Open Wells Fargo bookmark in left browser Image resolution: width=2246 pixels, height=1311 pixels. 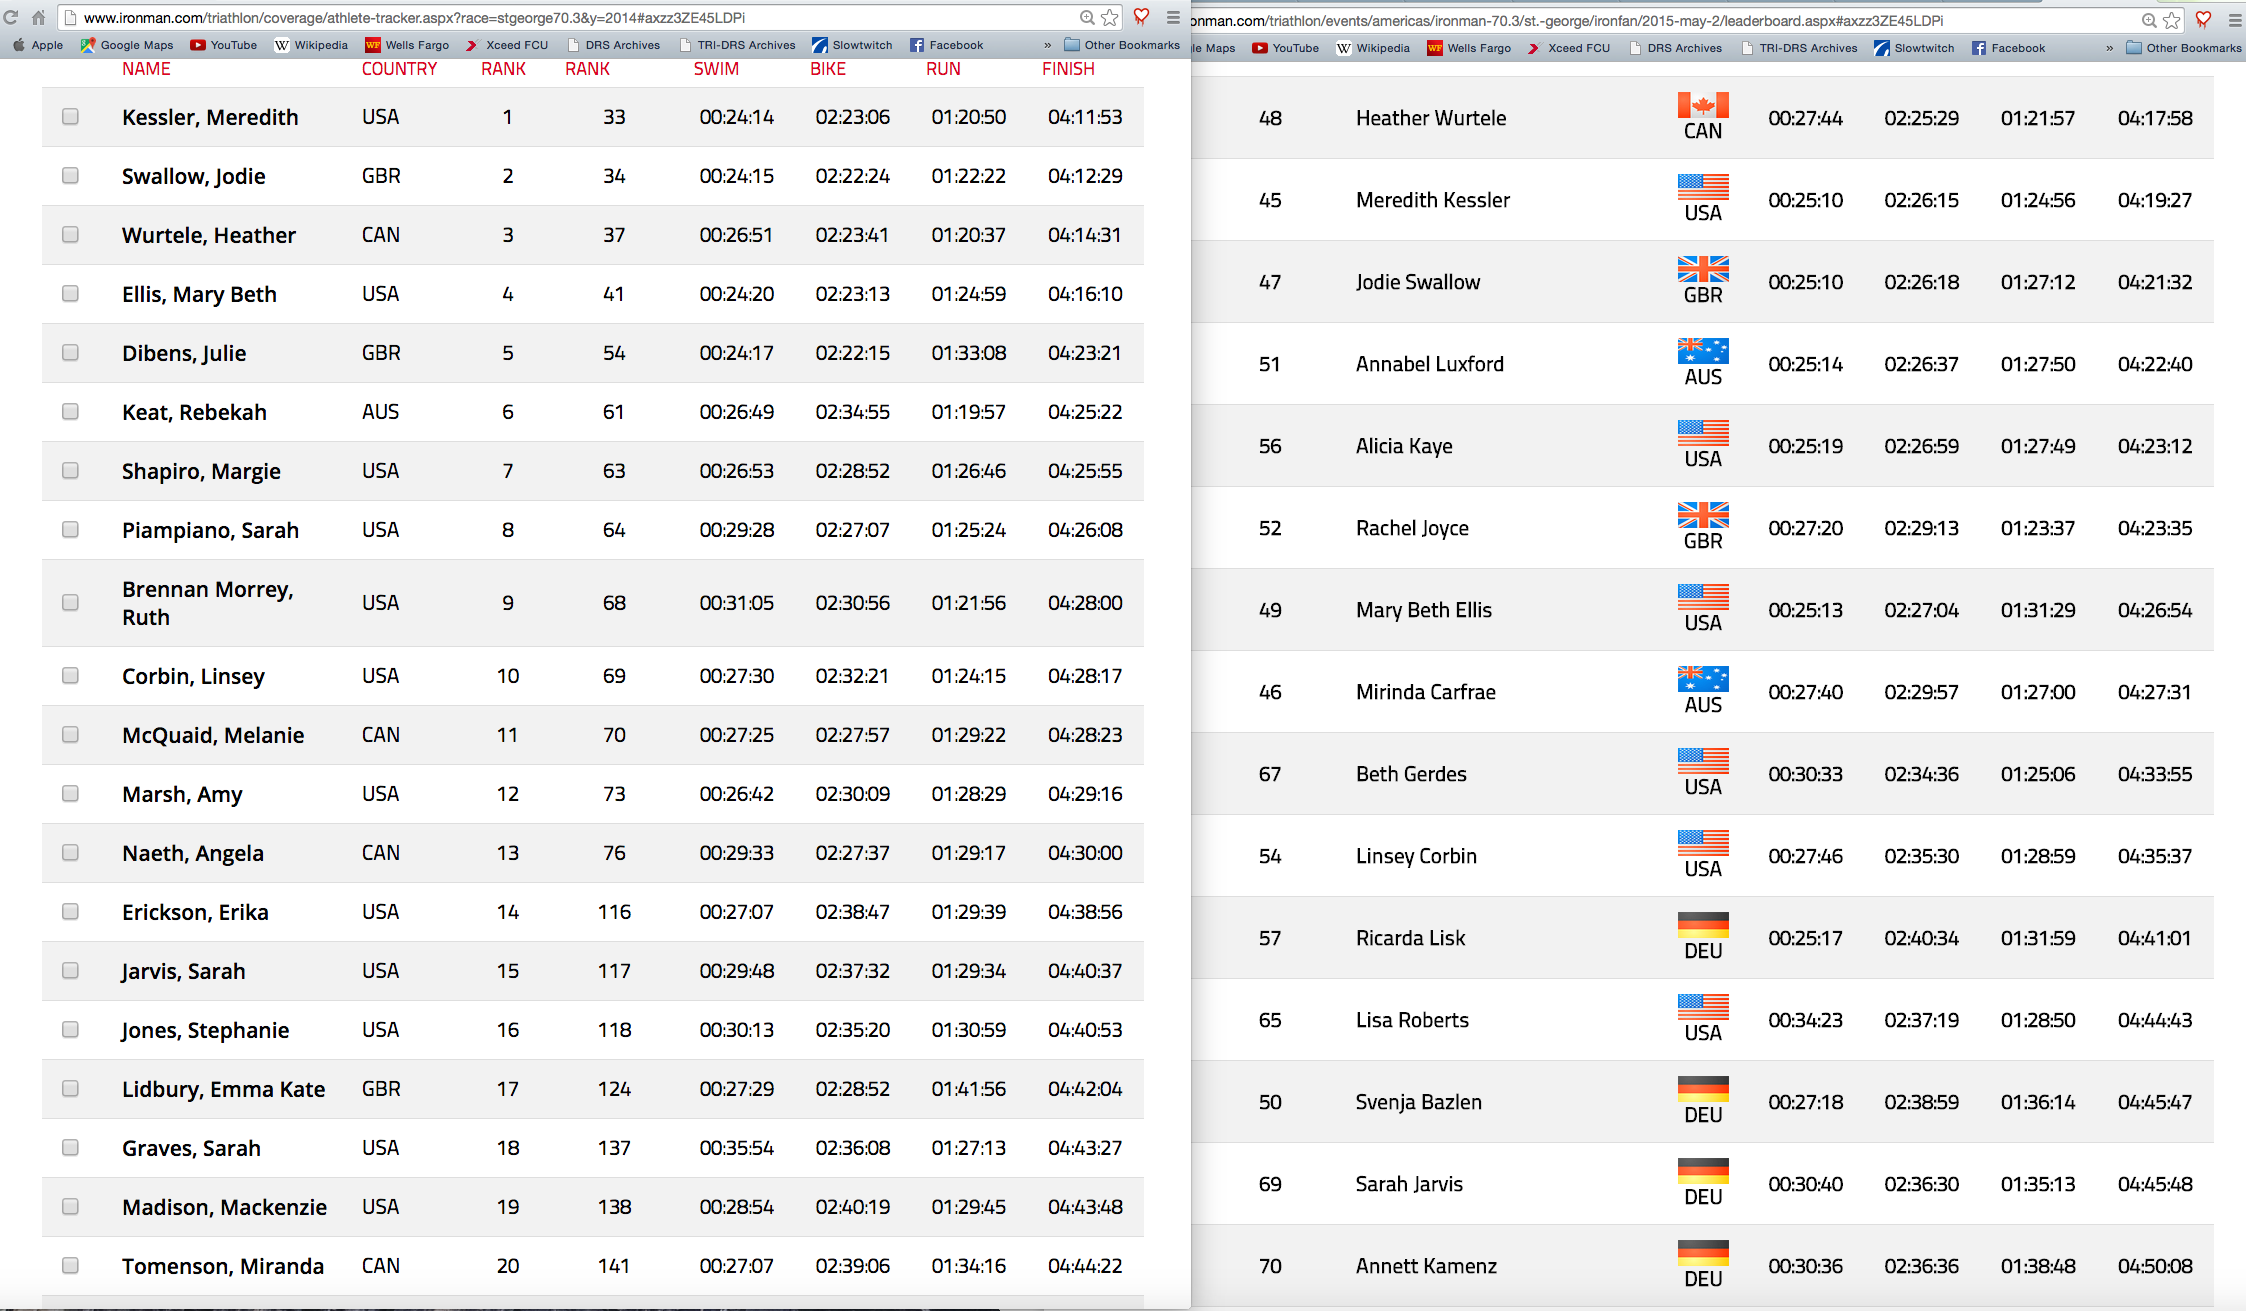[407, 45]
